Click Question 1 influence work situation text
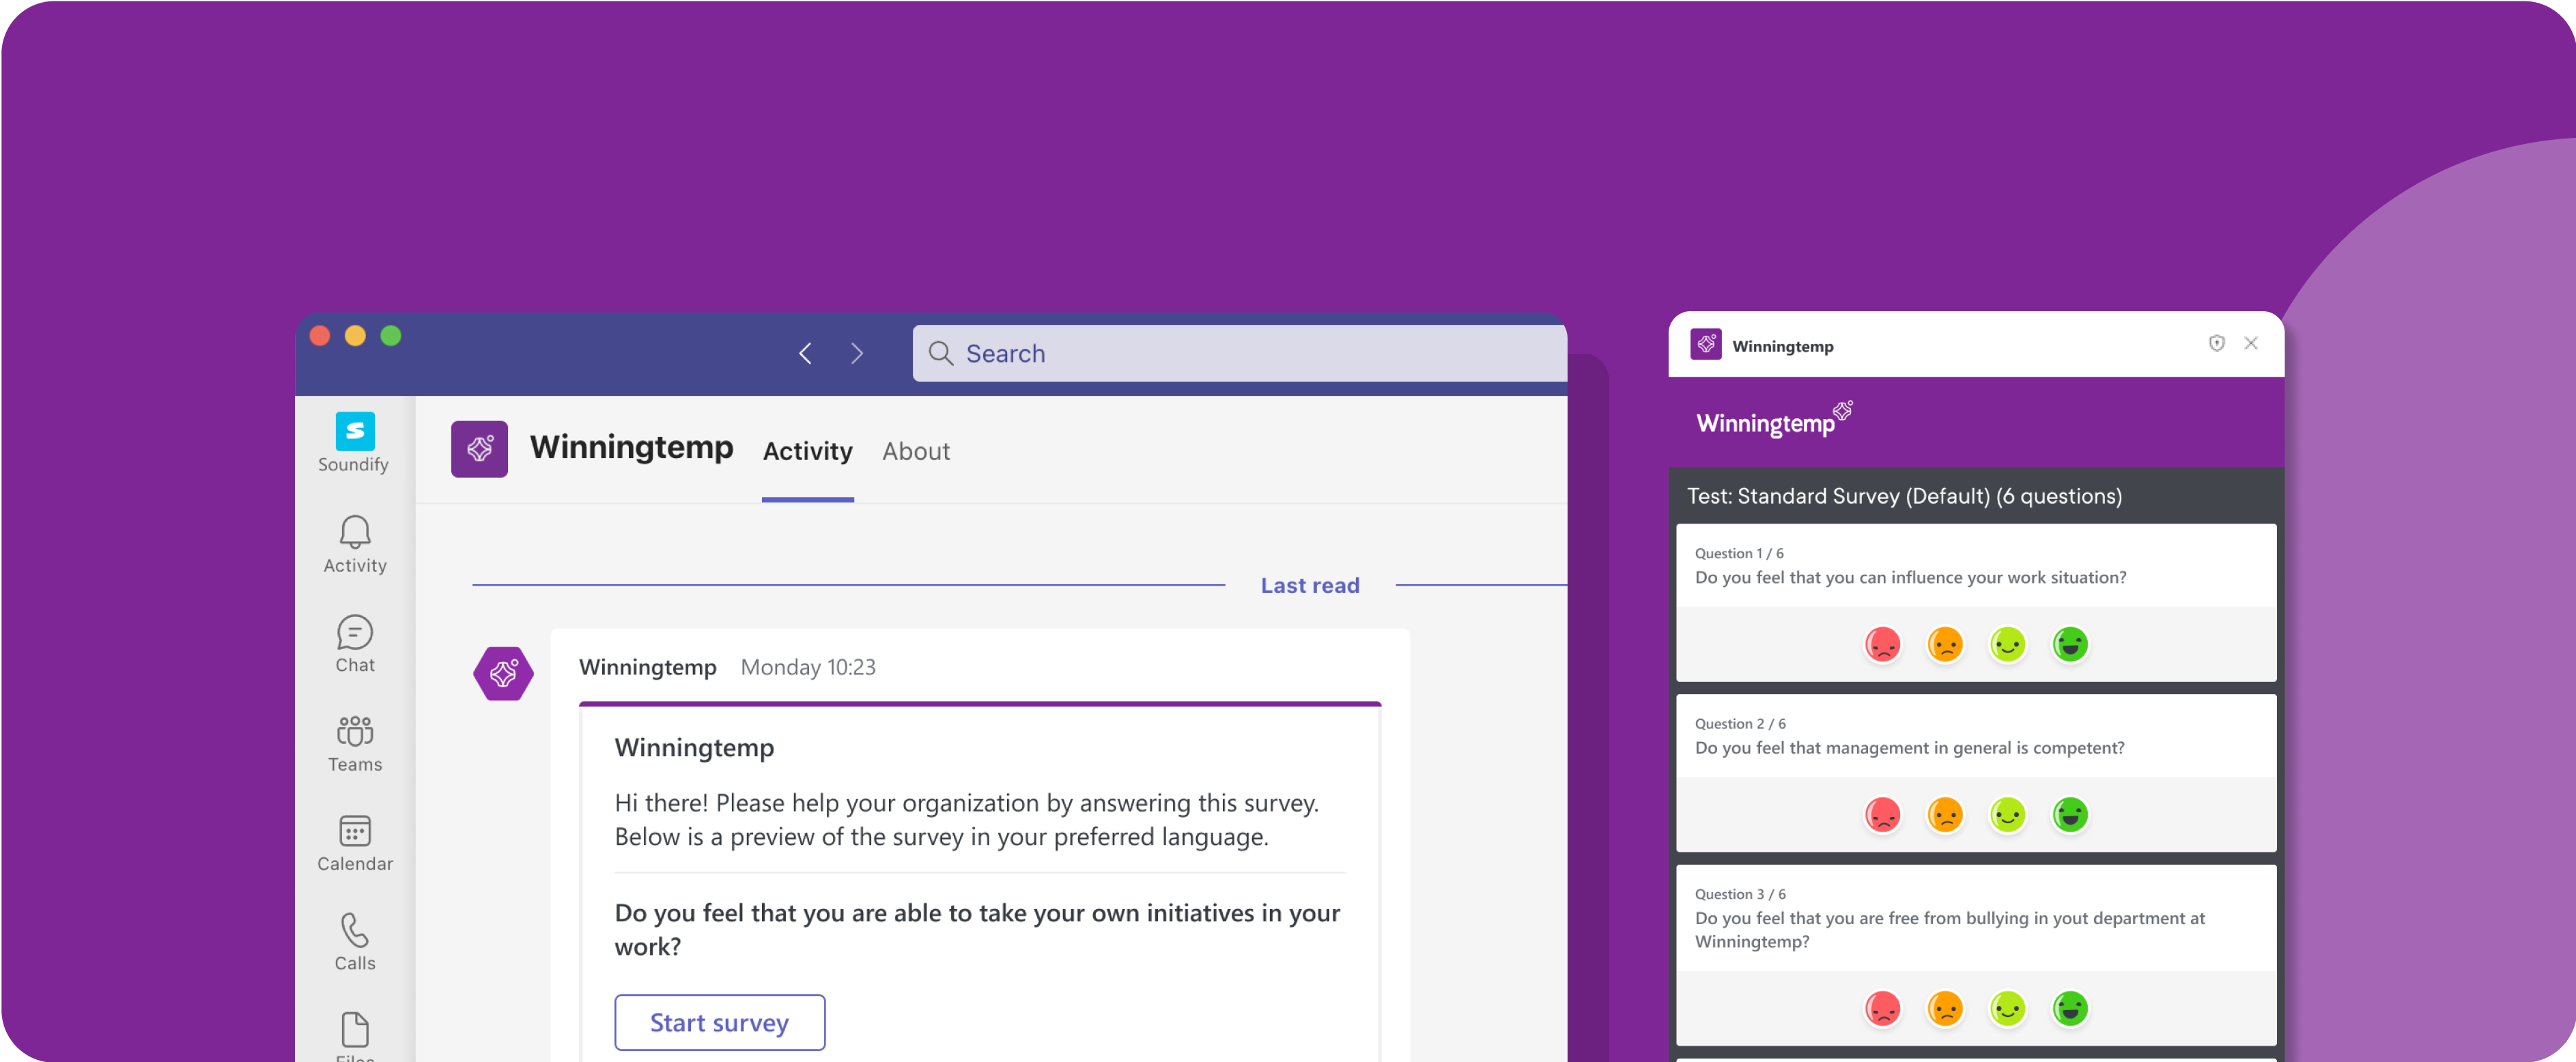This screenshot has width=2576, height=1062. 1910,577
